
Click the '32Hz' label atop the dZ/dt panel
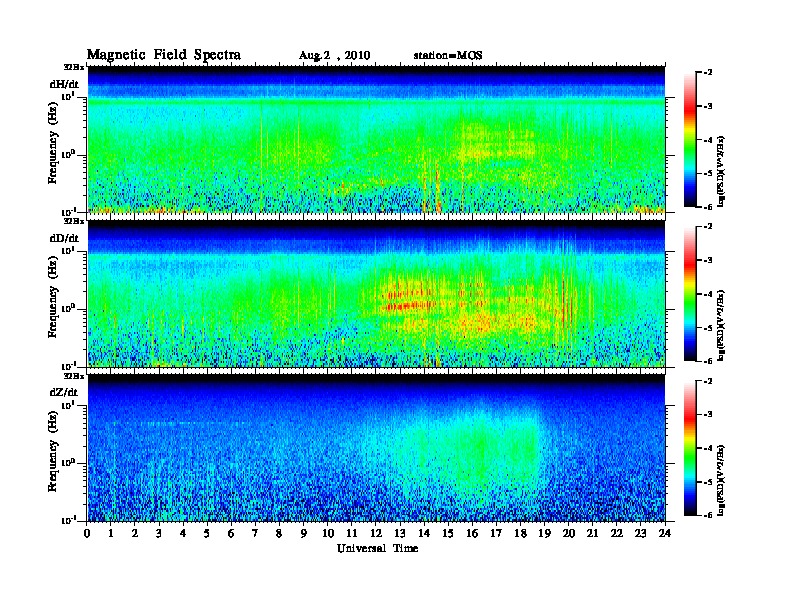point(74,376)
